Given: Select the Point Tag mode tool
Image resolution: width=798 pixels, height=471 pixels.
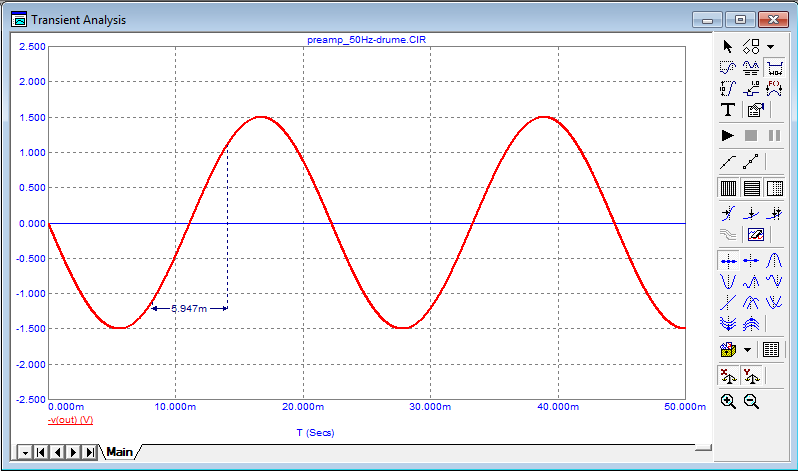Looking at the screenshot, I should [751, 89].
